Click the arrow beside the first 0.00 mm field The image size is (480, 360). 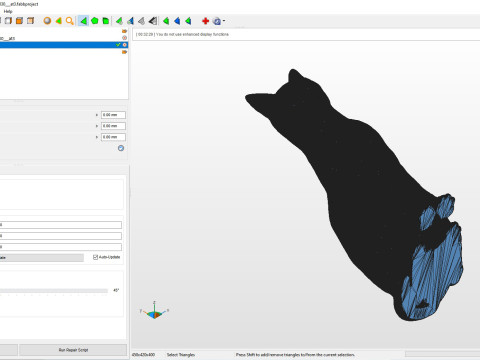point(97,115)
